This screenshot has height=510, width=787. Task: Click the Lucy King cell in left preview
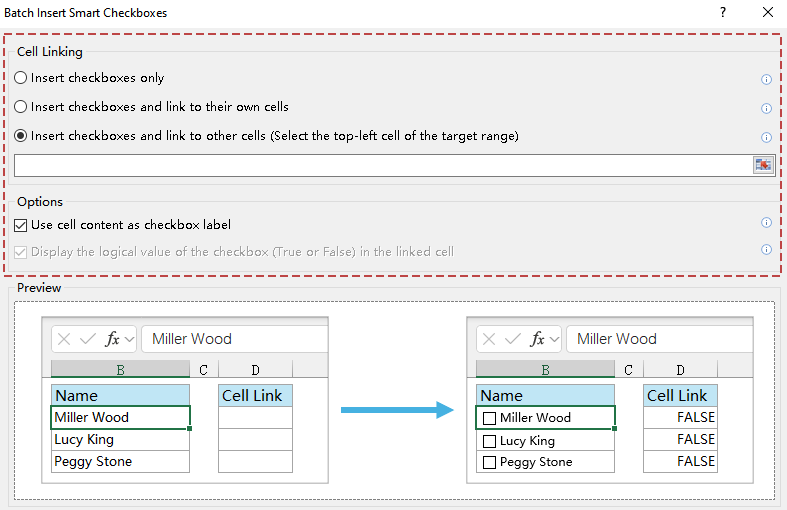(x=120, y=440)
